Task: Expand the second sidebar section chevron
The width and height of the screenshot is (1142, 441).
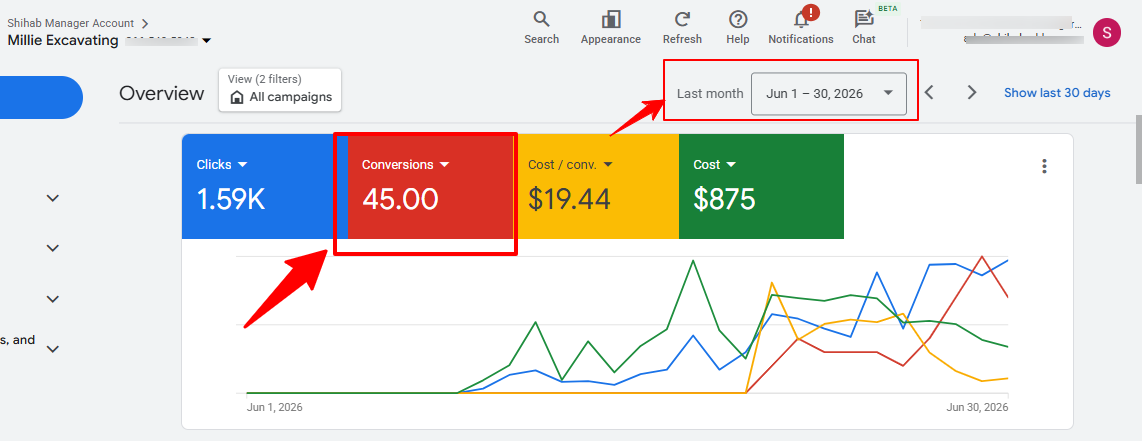Action: (52, 248)
